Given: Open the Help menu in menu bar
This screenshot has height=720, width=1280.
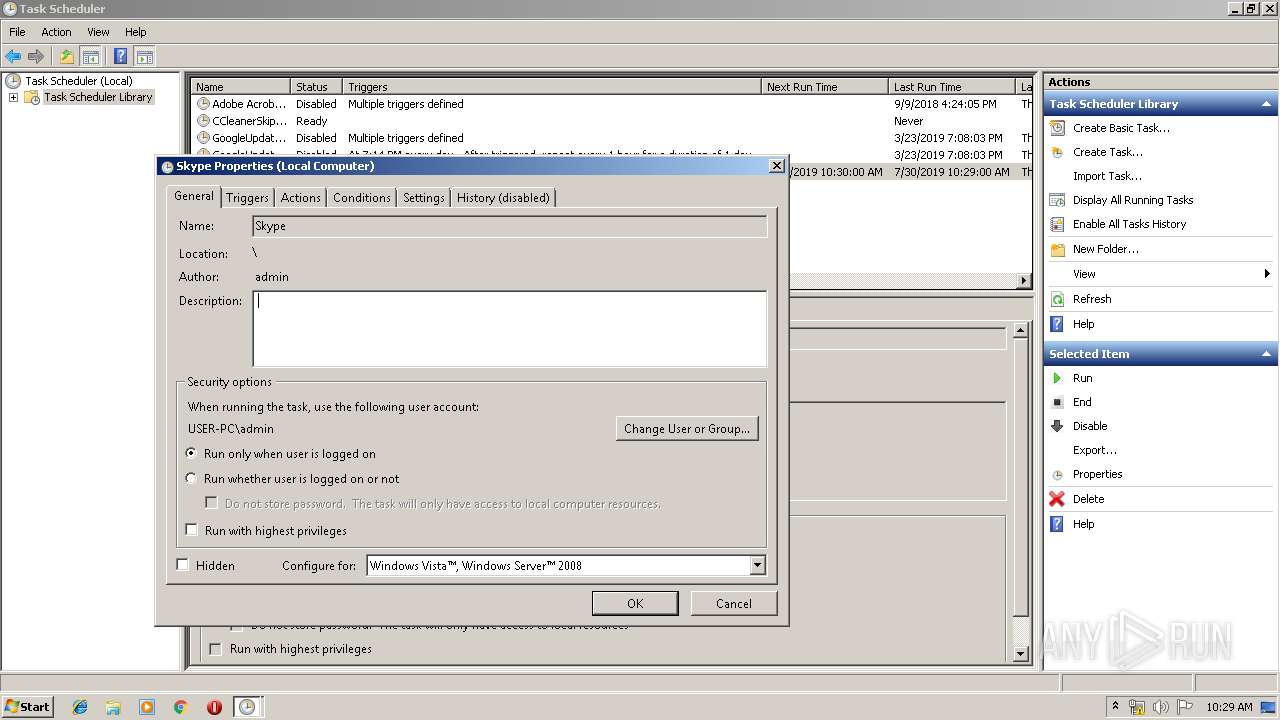Looking at the screenshot, I should (x=136, y=32).
